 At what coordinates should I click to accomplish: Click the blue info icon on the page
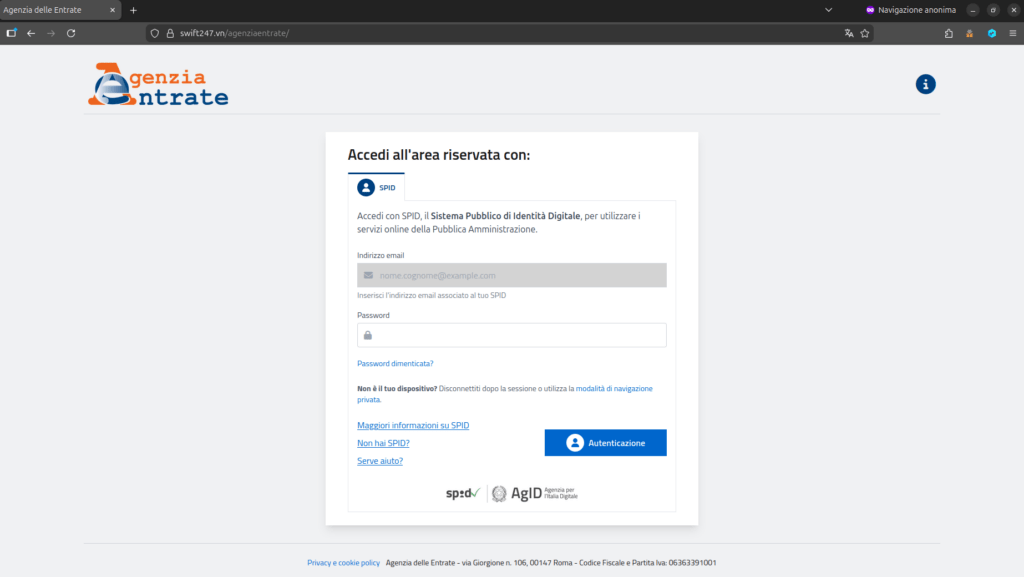[925, 84]
